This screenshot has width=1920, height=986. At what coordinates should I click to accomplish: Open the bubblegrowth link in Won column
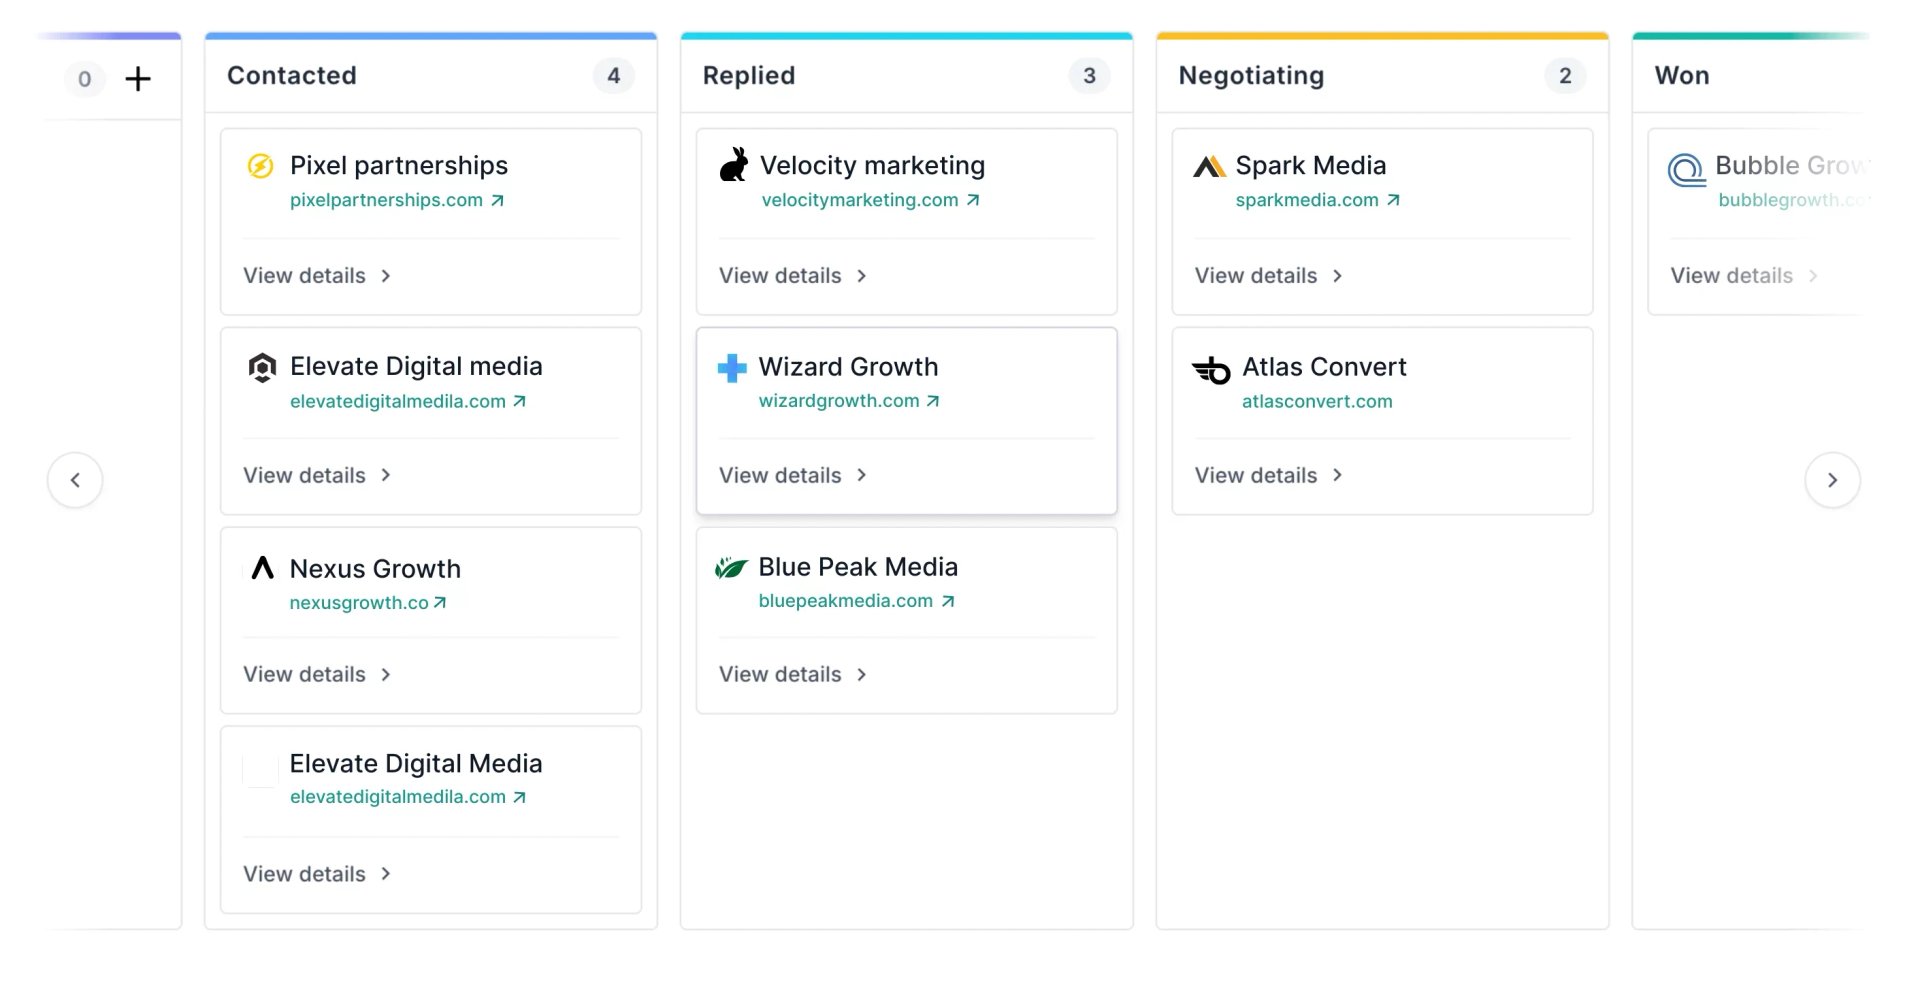(x=1793, y=200)
